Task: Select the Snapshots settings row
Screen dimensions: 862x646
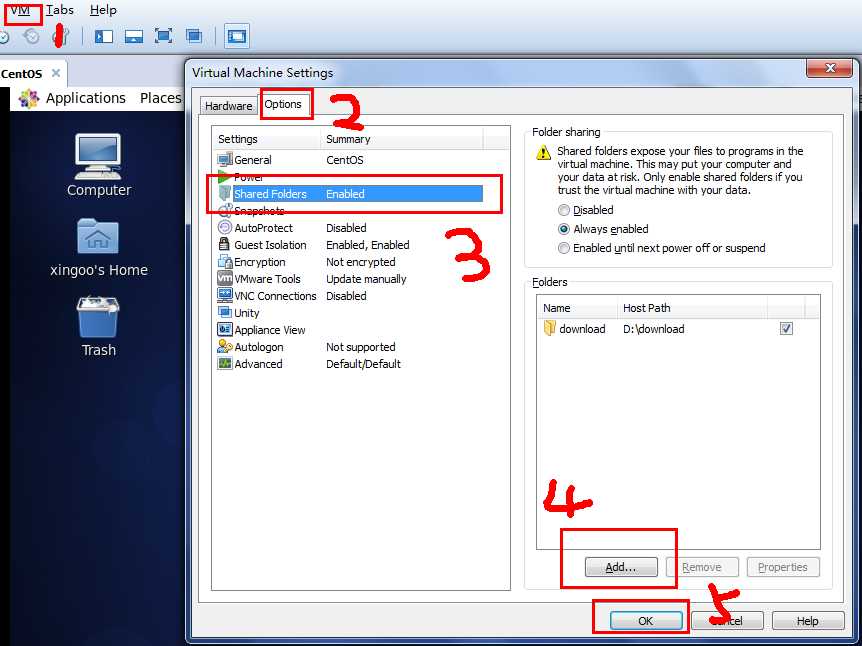Action: pyautogui.click(x=350, y=211)
